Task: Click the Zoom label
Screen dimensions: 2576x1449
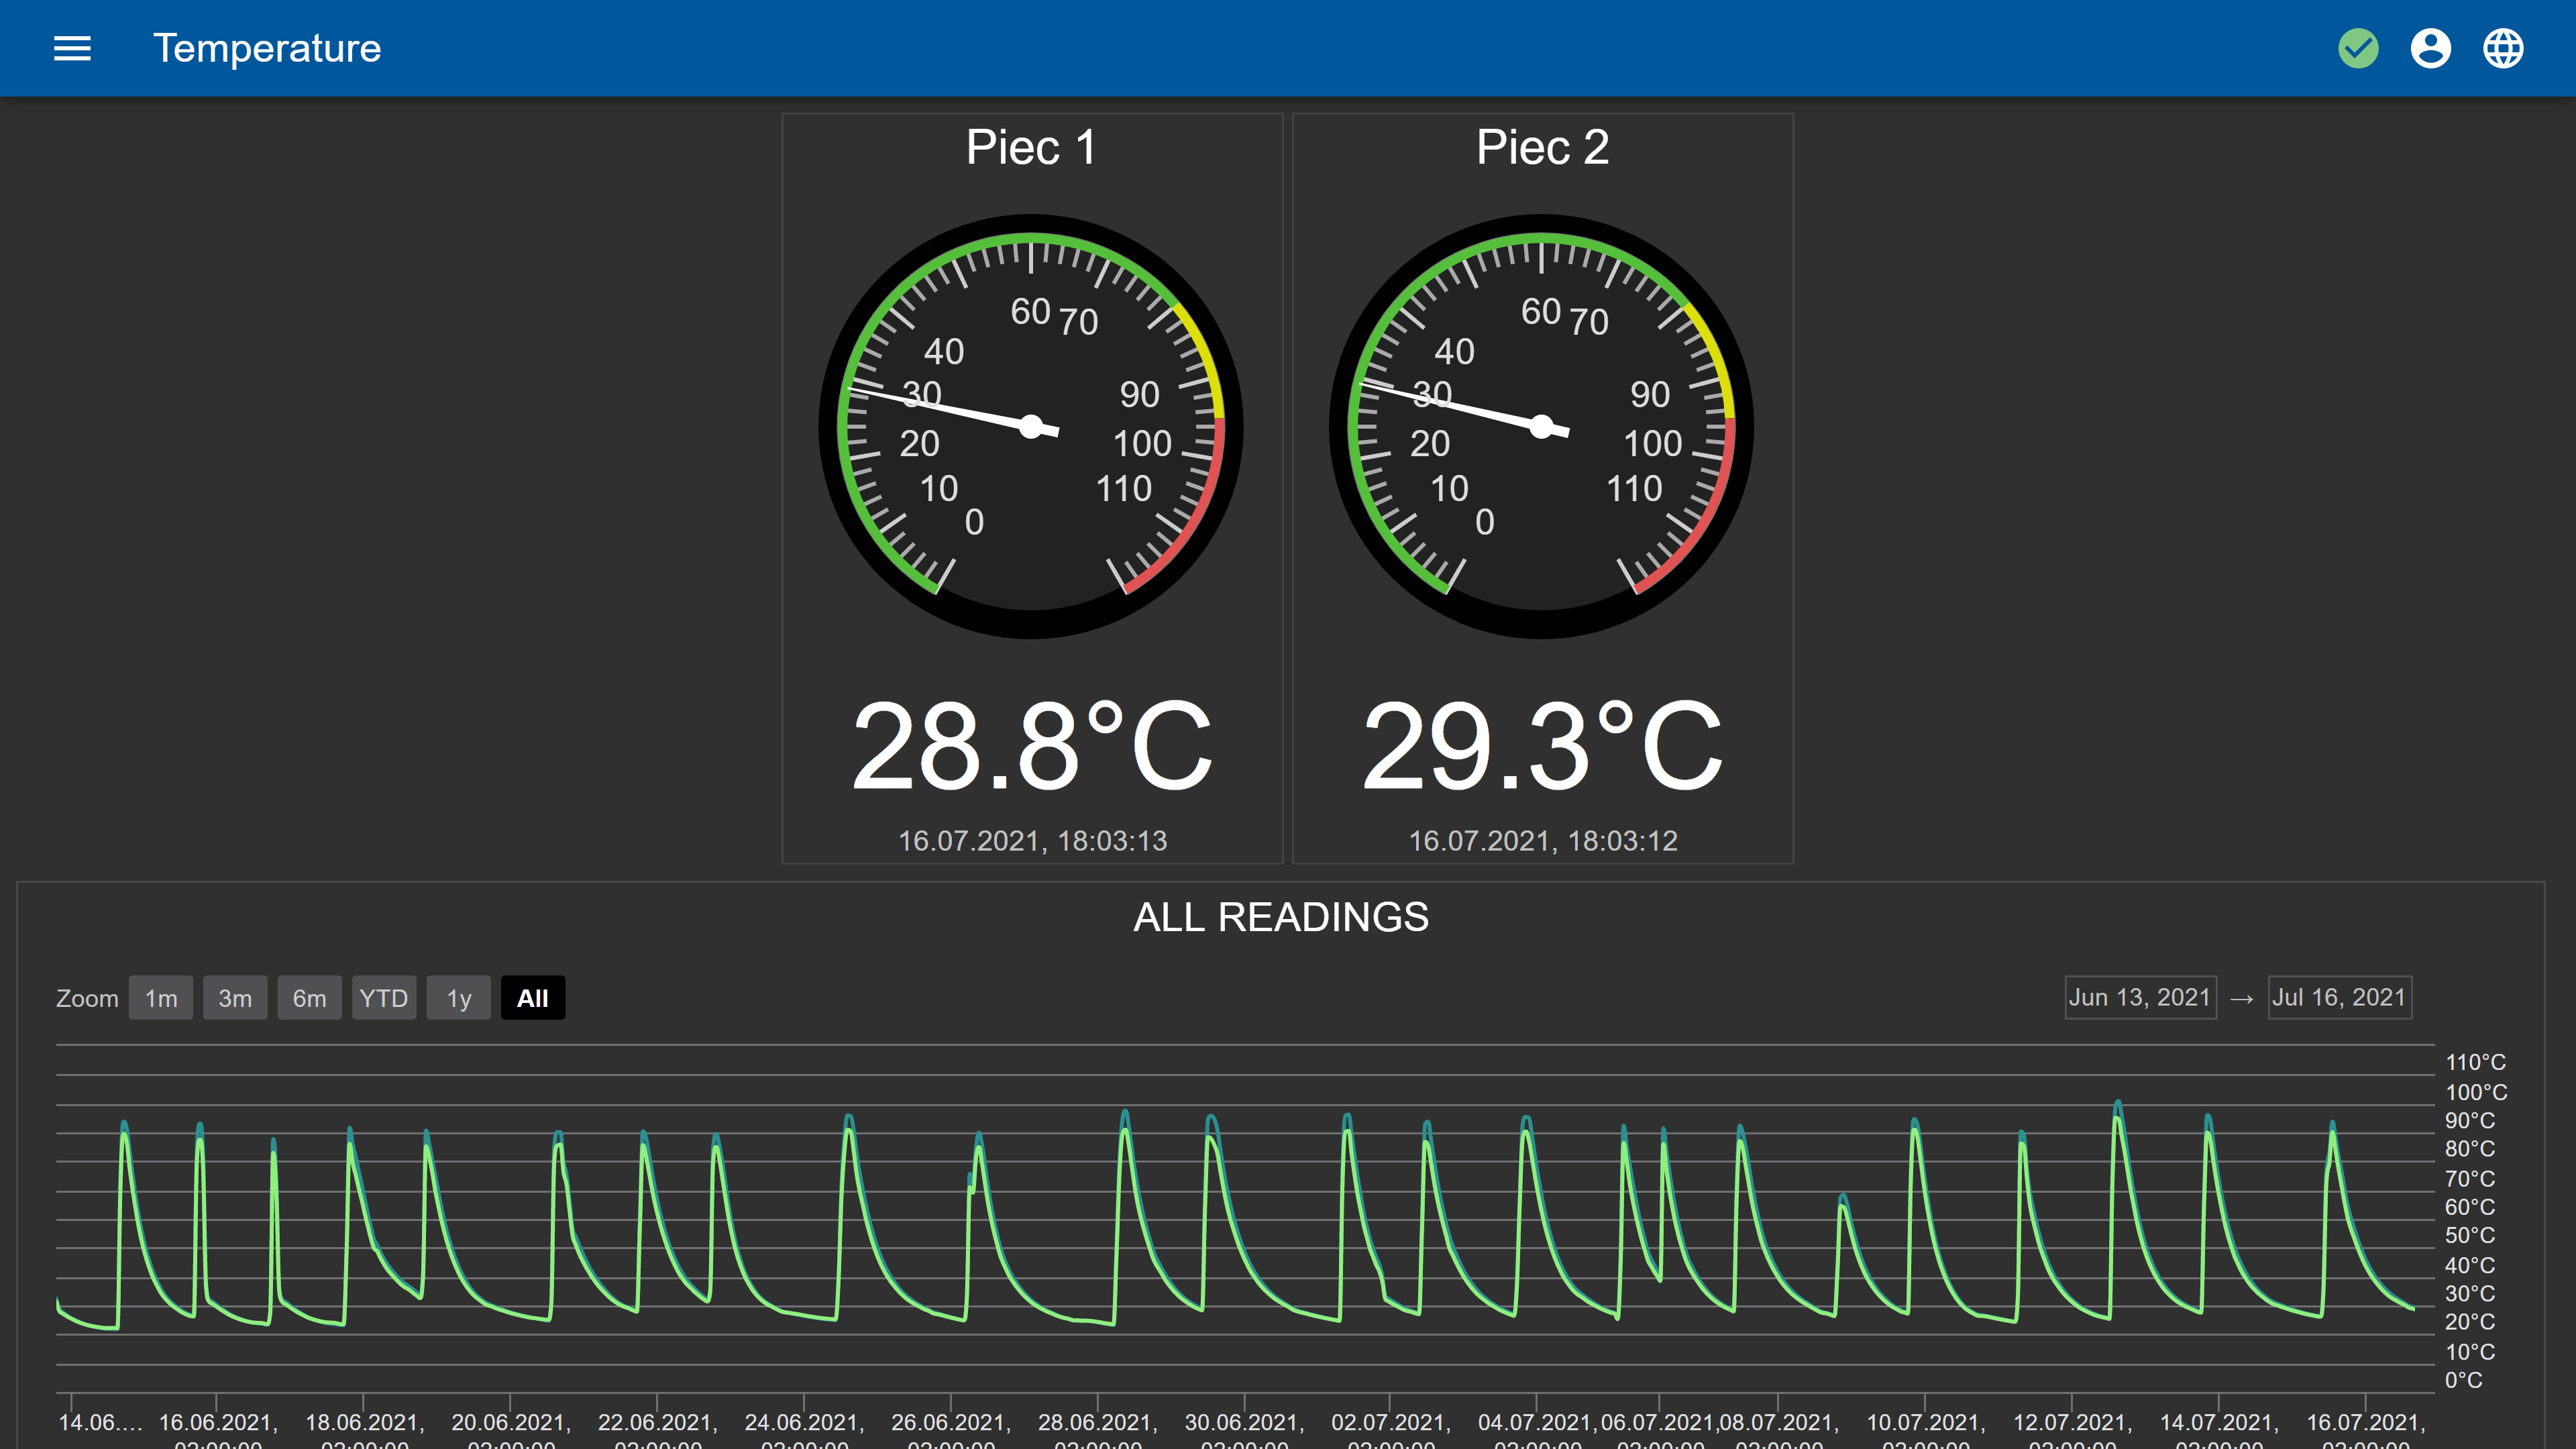Action: (x=87, y=998)
